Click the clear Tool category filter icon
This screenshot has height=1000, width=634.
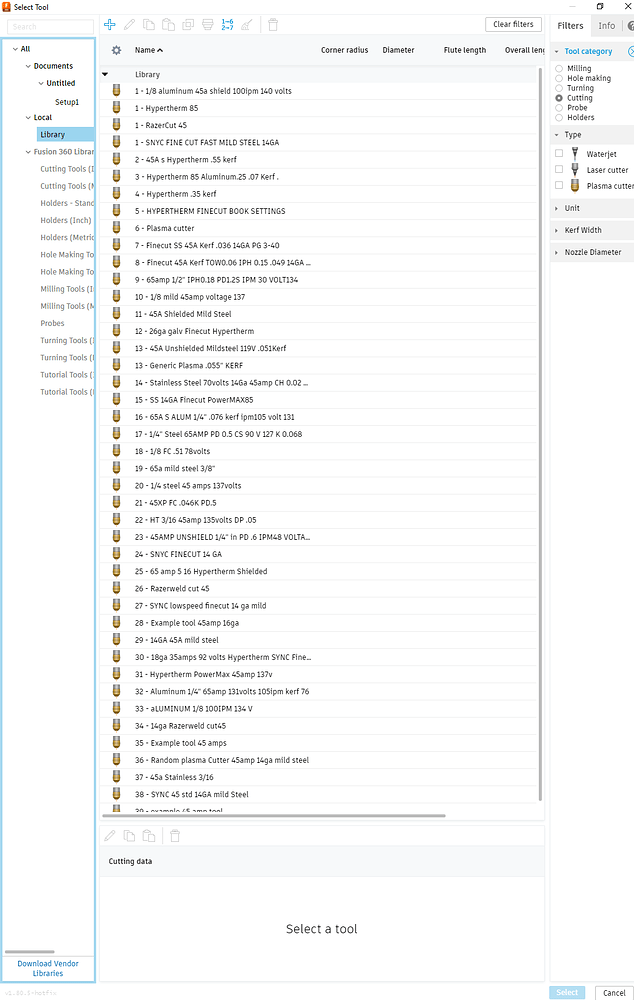point(631,51)
